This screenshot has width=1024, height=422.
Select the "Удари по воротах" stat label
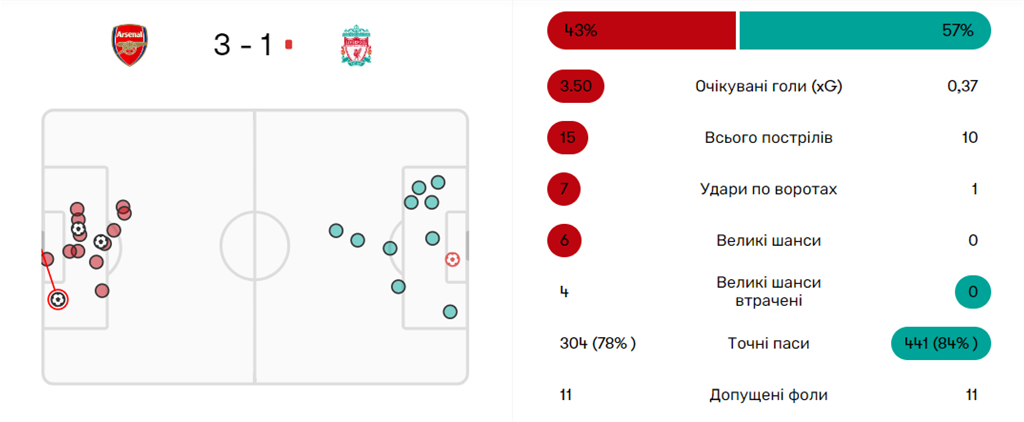tap(768, 189)
